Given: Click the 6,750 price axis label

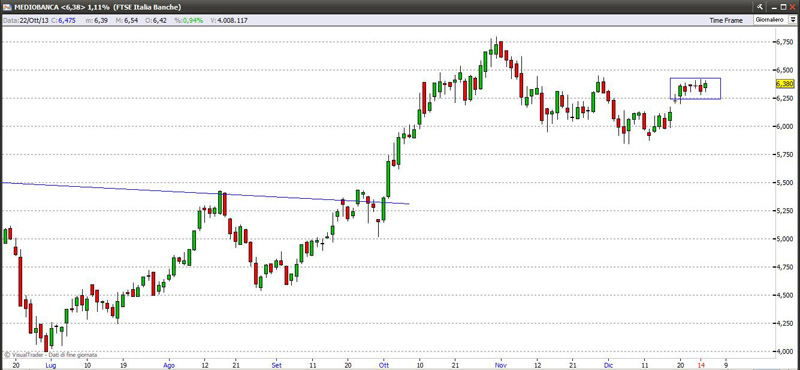Looking at the screenshot, I should [784, 42].
